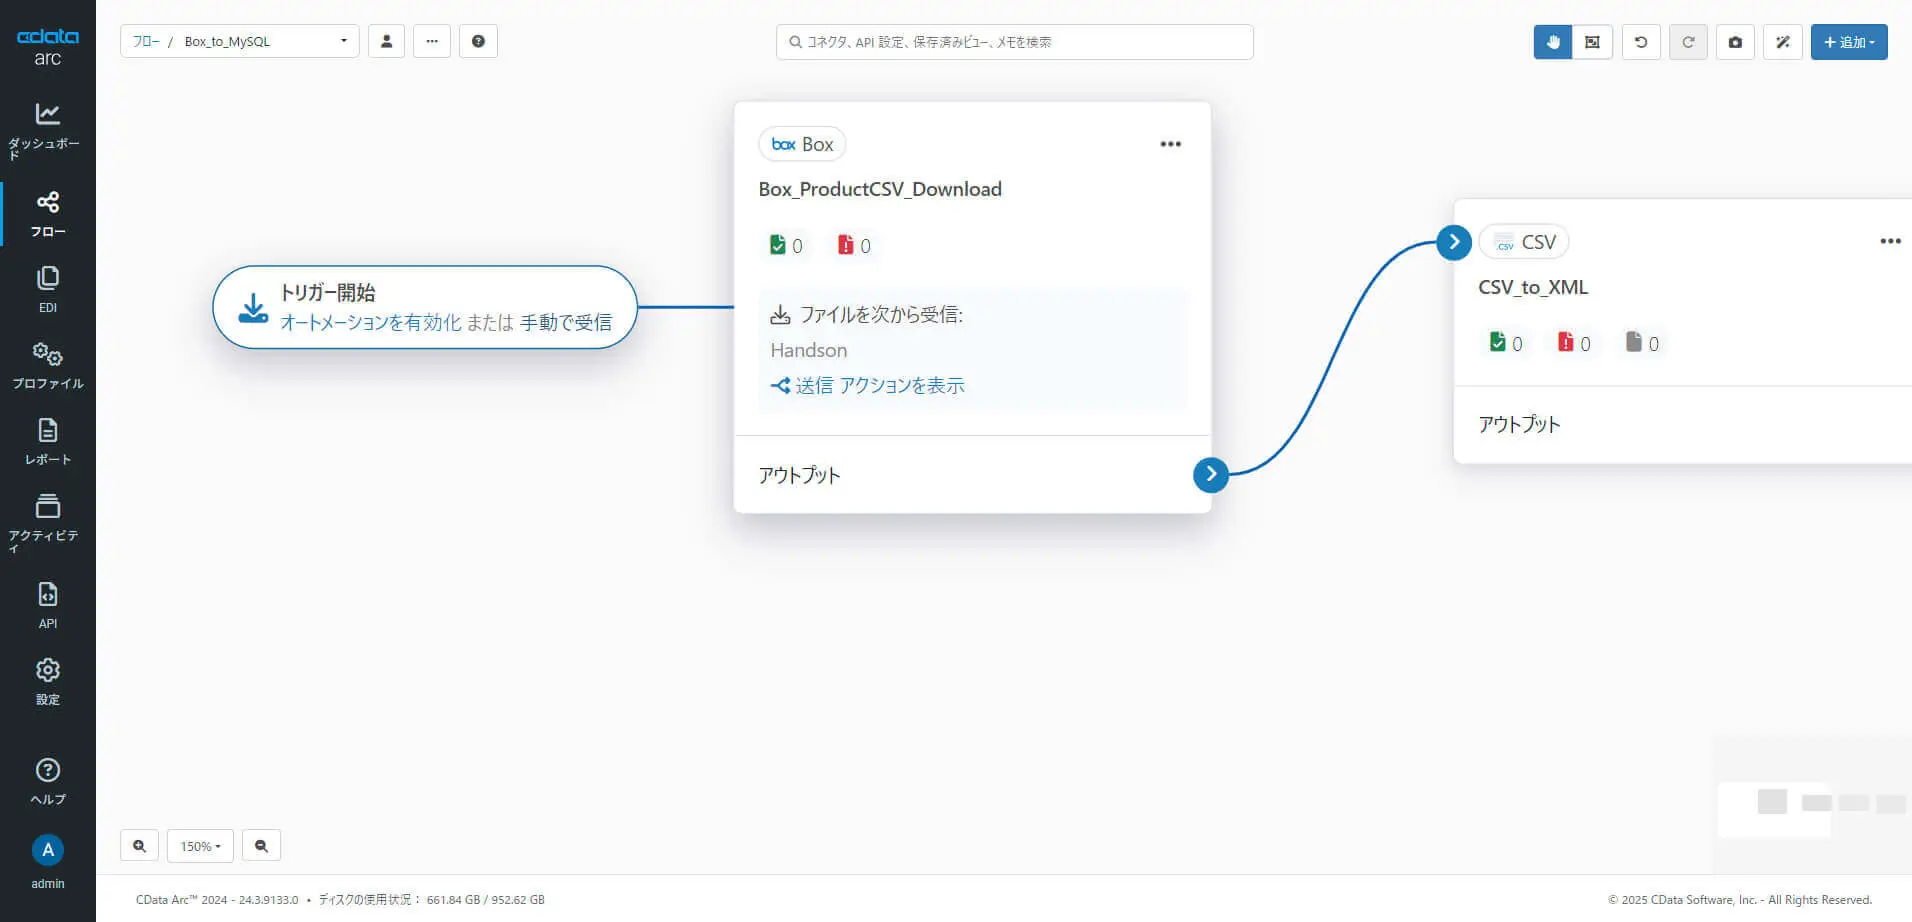Screen dimensions: 1912x922
Task: View CSV connector unsent files count
Action: [x=1642, y=343]
